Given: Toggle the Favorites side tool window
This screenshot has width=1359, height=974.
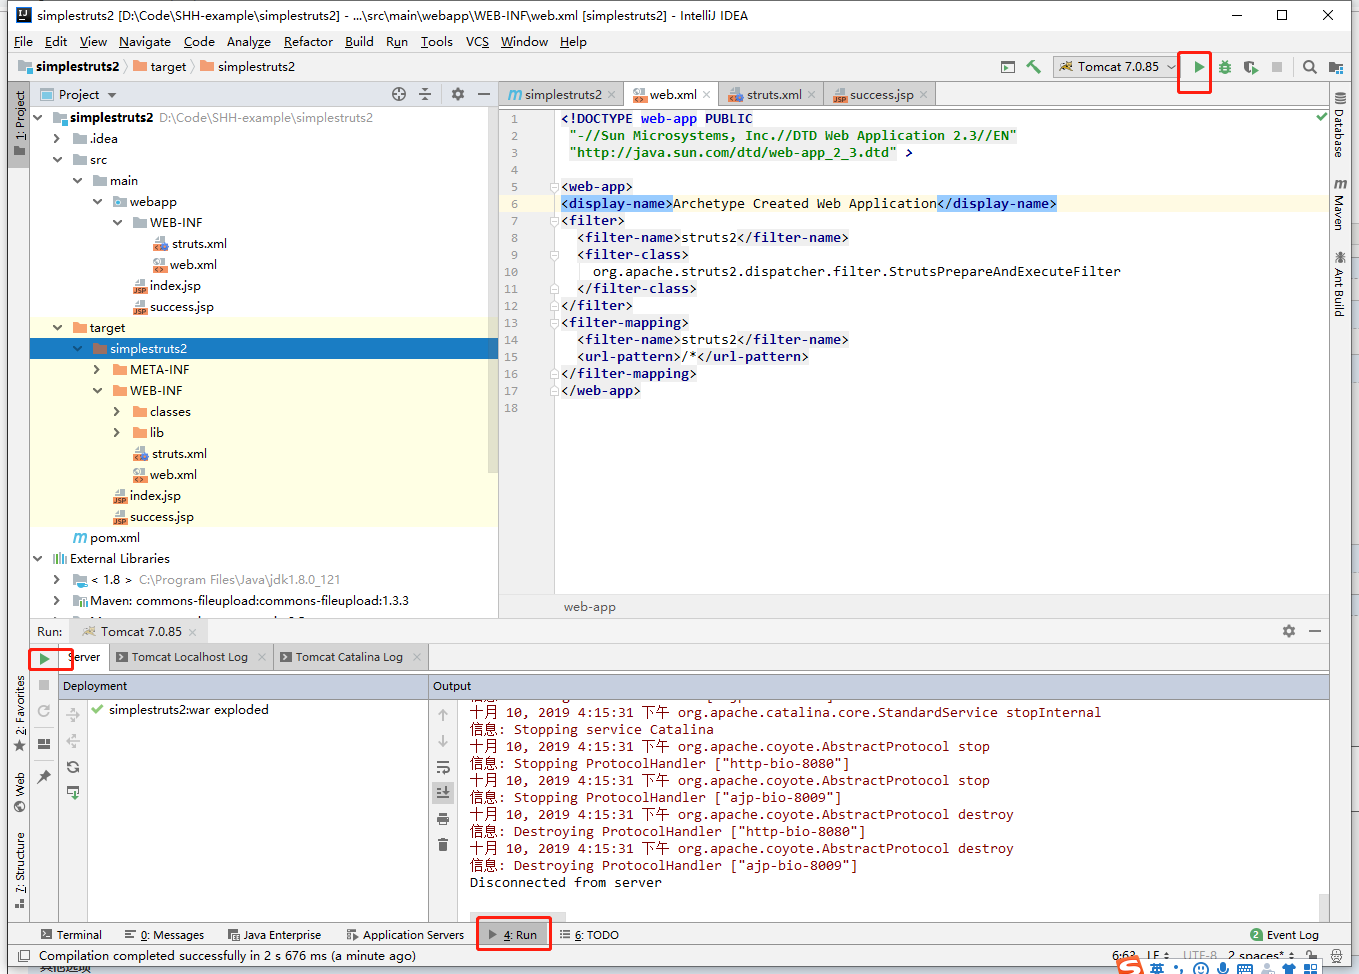Looking at the screenshot, I should (x=19, y=713).
